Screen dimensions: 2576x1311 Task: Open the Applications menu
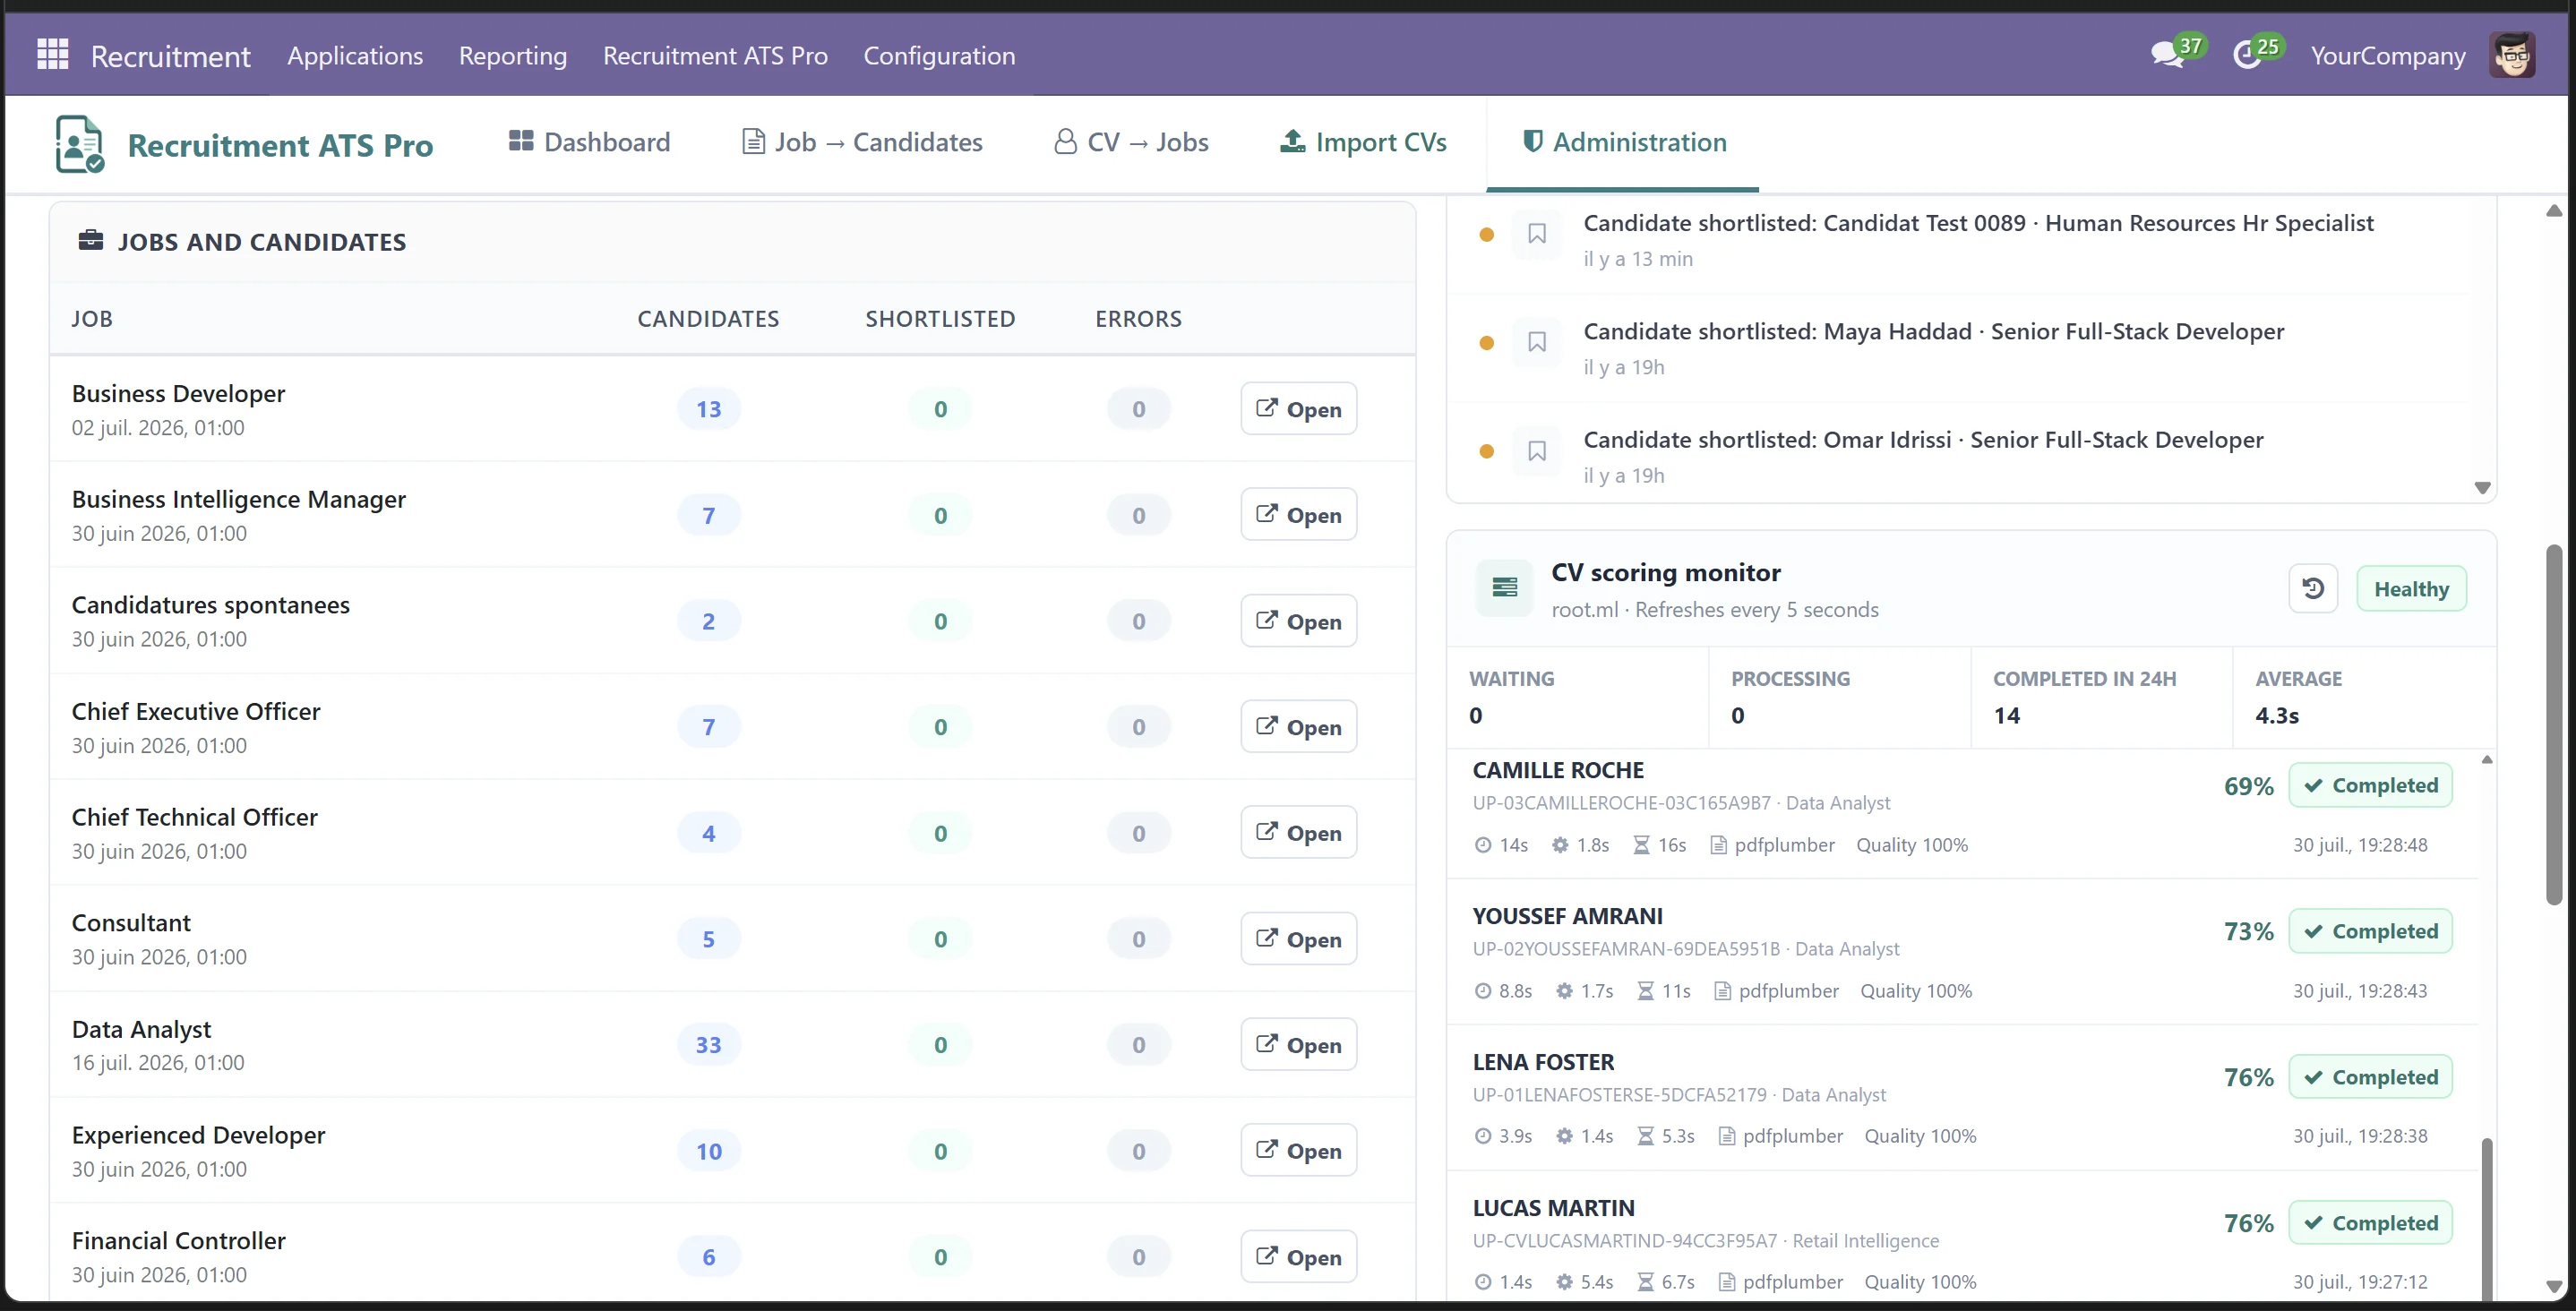(355, 55)
